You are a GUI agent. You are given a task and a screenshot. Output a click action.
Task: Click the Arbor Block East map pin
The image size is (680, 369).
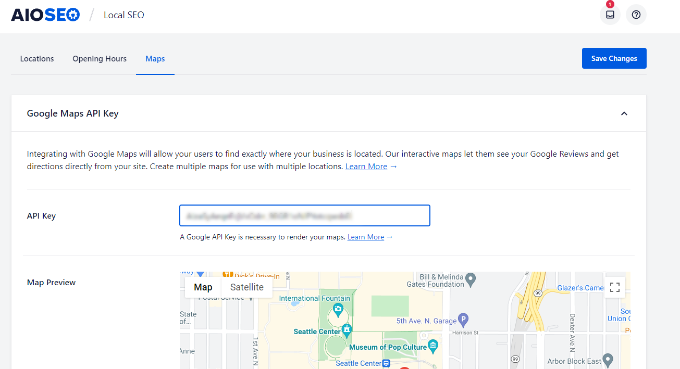point(608,359)
